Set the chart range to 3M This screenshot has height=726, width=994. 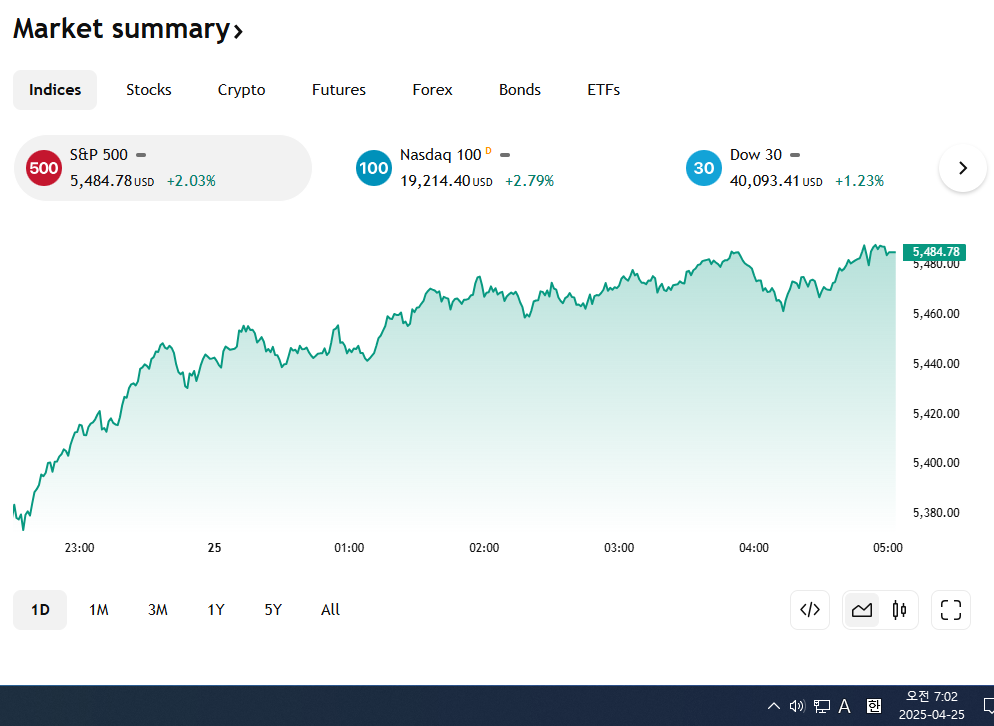click(158, 610)
